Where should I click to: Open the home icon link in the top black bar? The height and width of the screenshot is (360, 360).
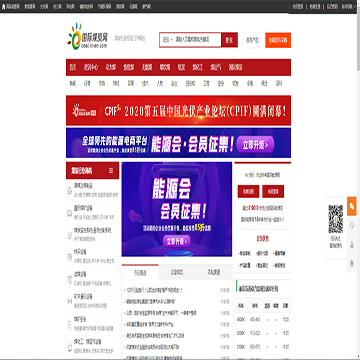tap(4, 6)
